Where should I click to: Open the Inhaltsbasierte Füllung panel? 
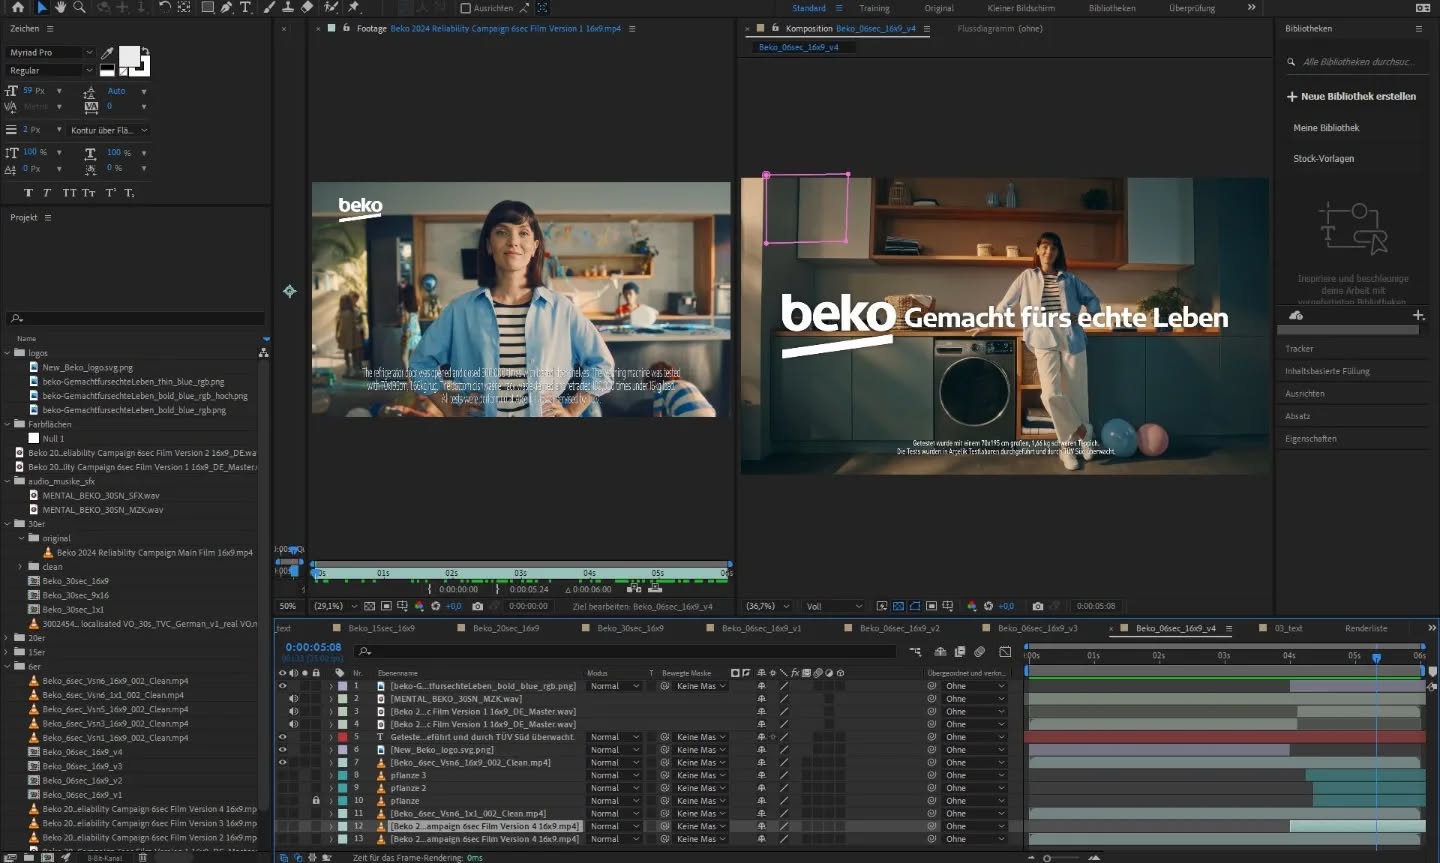[x=1327, y=371]
